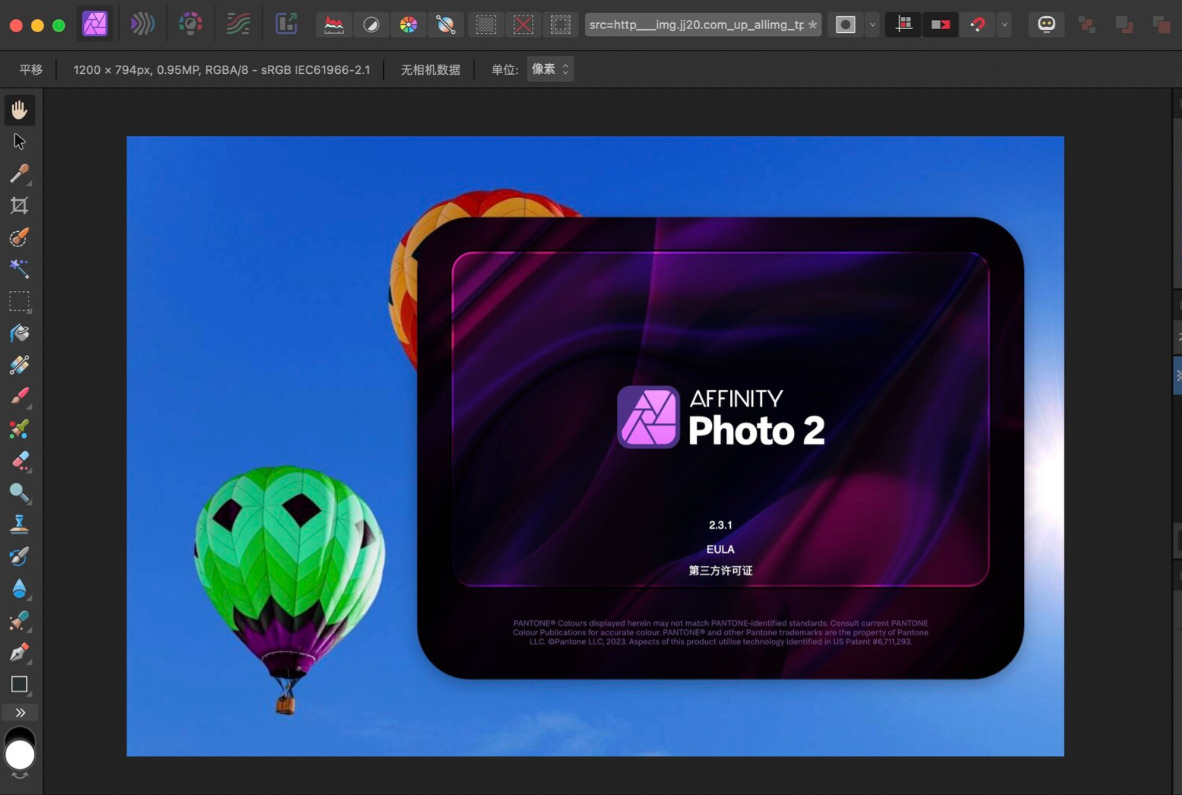Switch to the Develop Persona
Viewport: 1182px width, 795px height.
click(x=190, y=24)
